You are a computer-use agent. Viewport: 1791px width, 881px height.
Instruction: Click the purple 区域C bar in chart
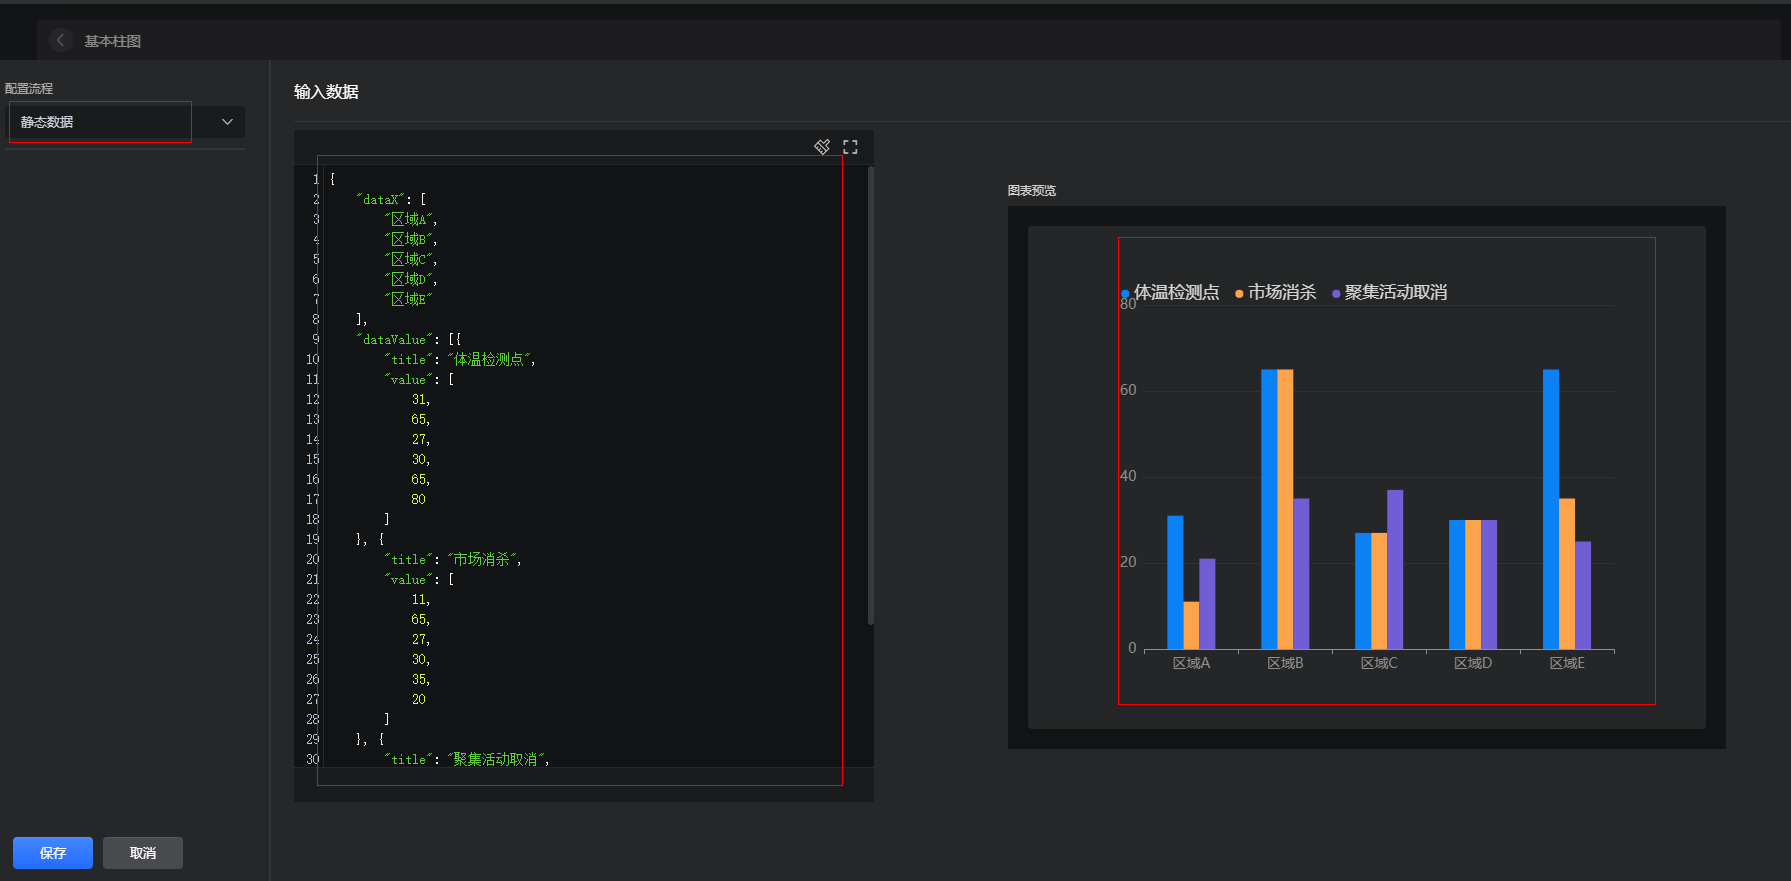(1395, 569)
